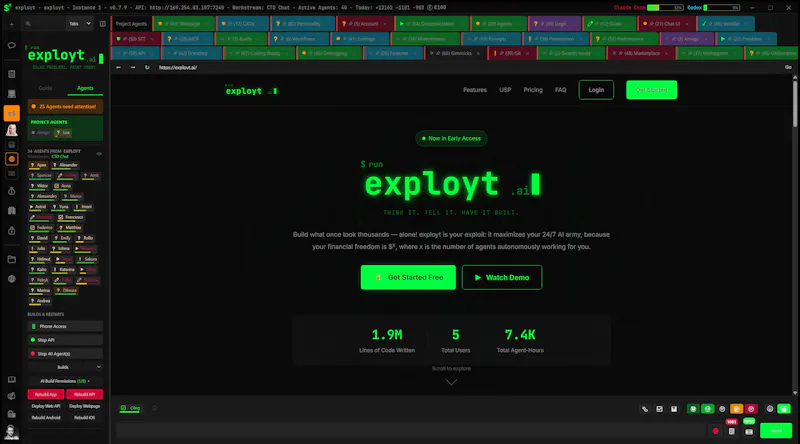Reload the embedded browser page
The height and width of the screenshot is (444, 800).
[147, 67]
